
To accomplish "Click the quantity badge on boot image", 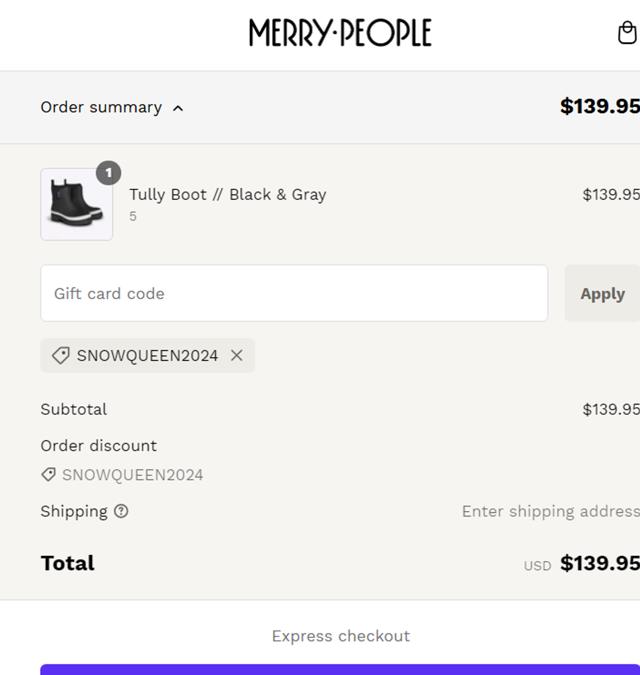I will click(108, 173).
